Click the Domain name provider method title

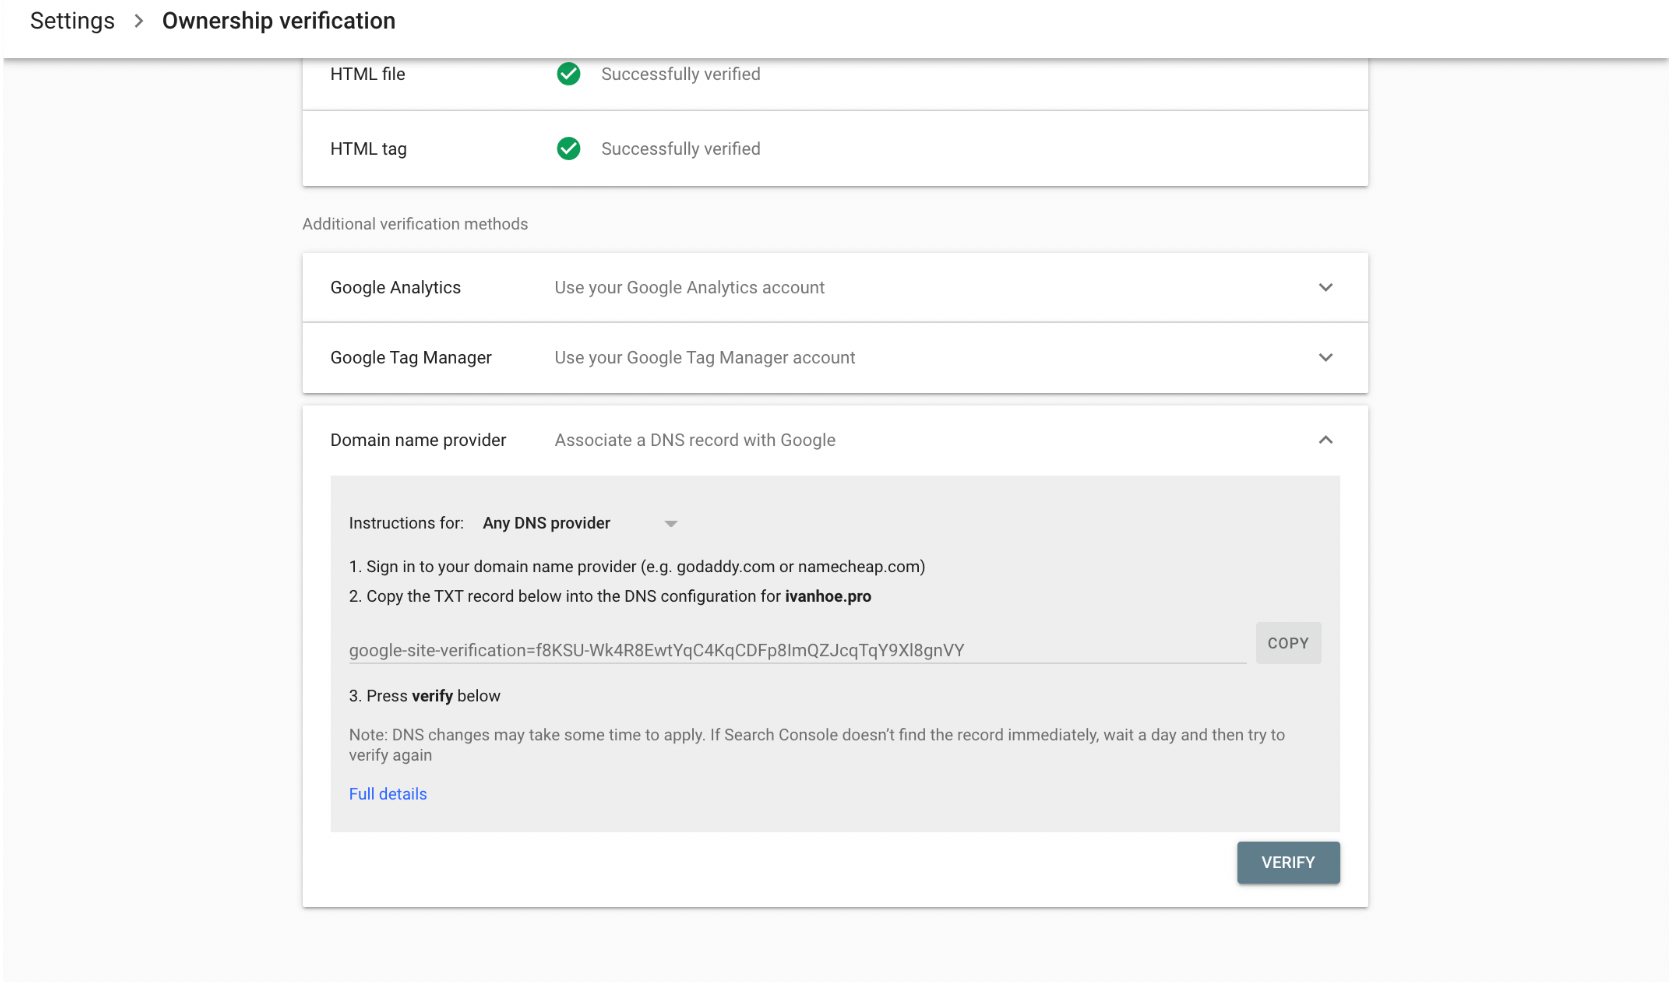coord(418,440)
